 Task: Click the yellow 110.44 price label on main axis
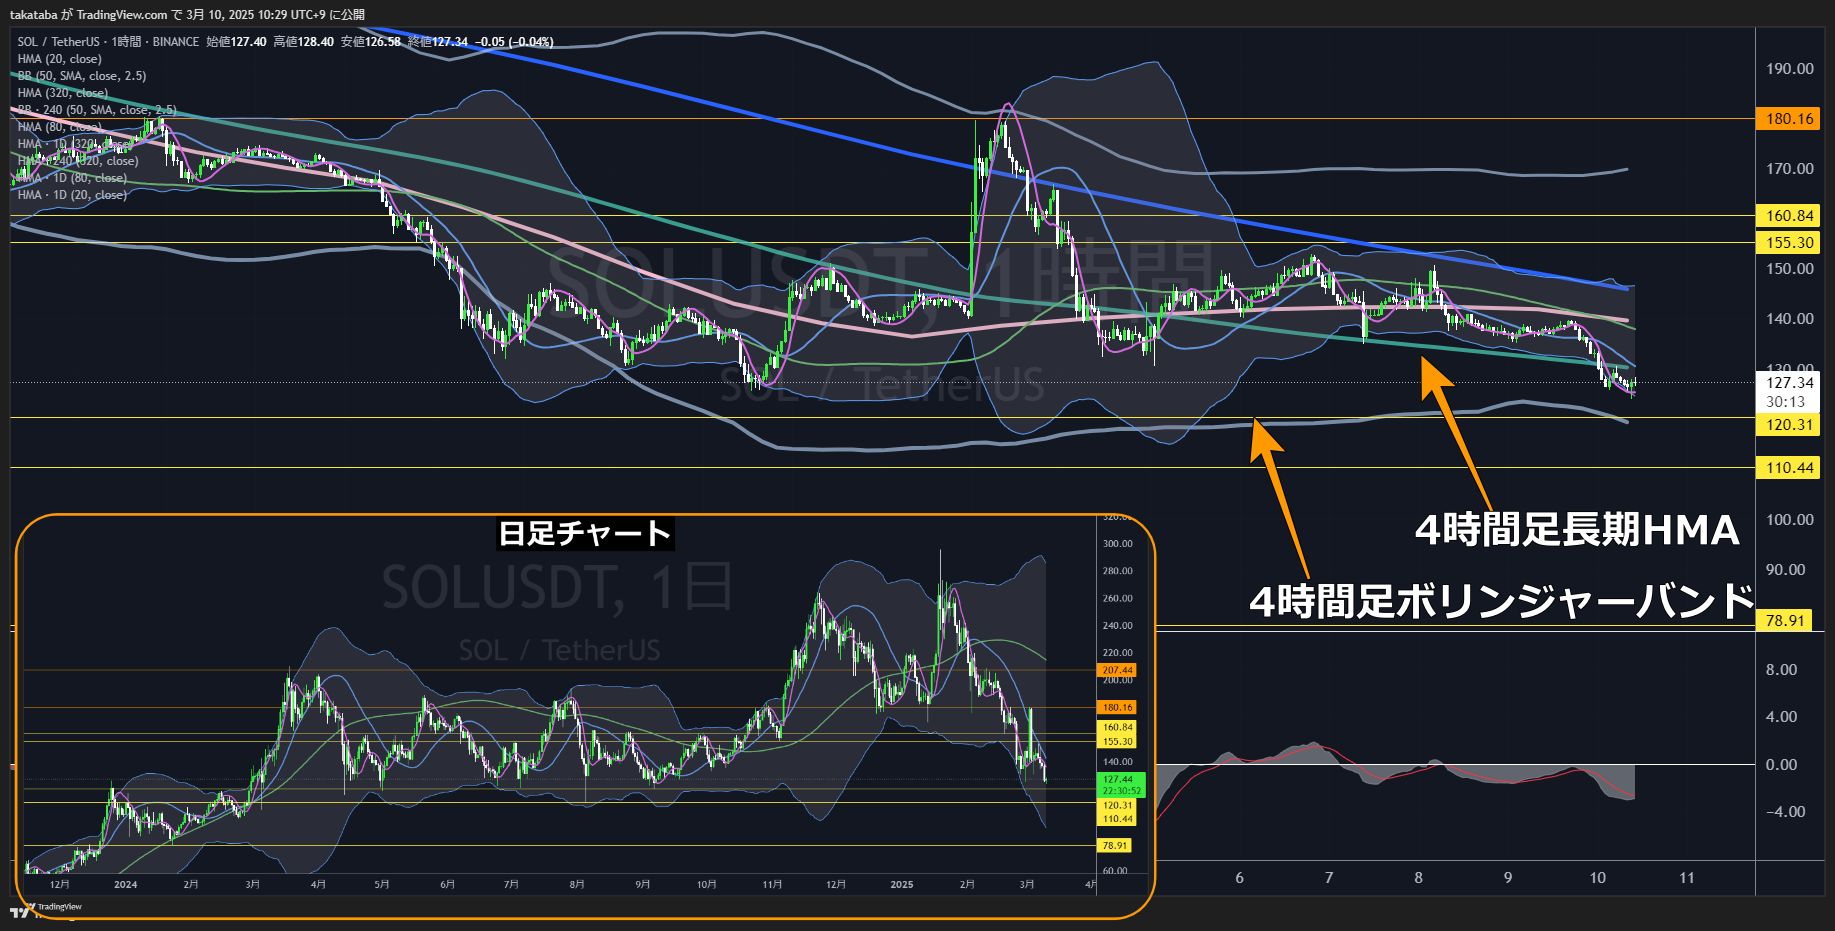[x=1789, y=468]
